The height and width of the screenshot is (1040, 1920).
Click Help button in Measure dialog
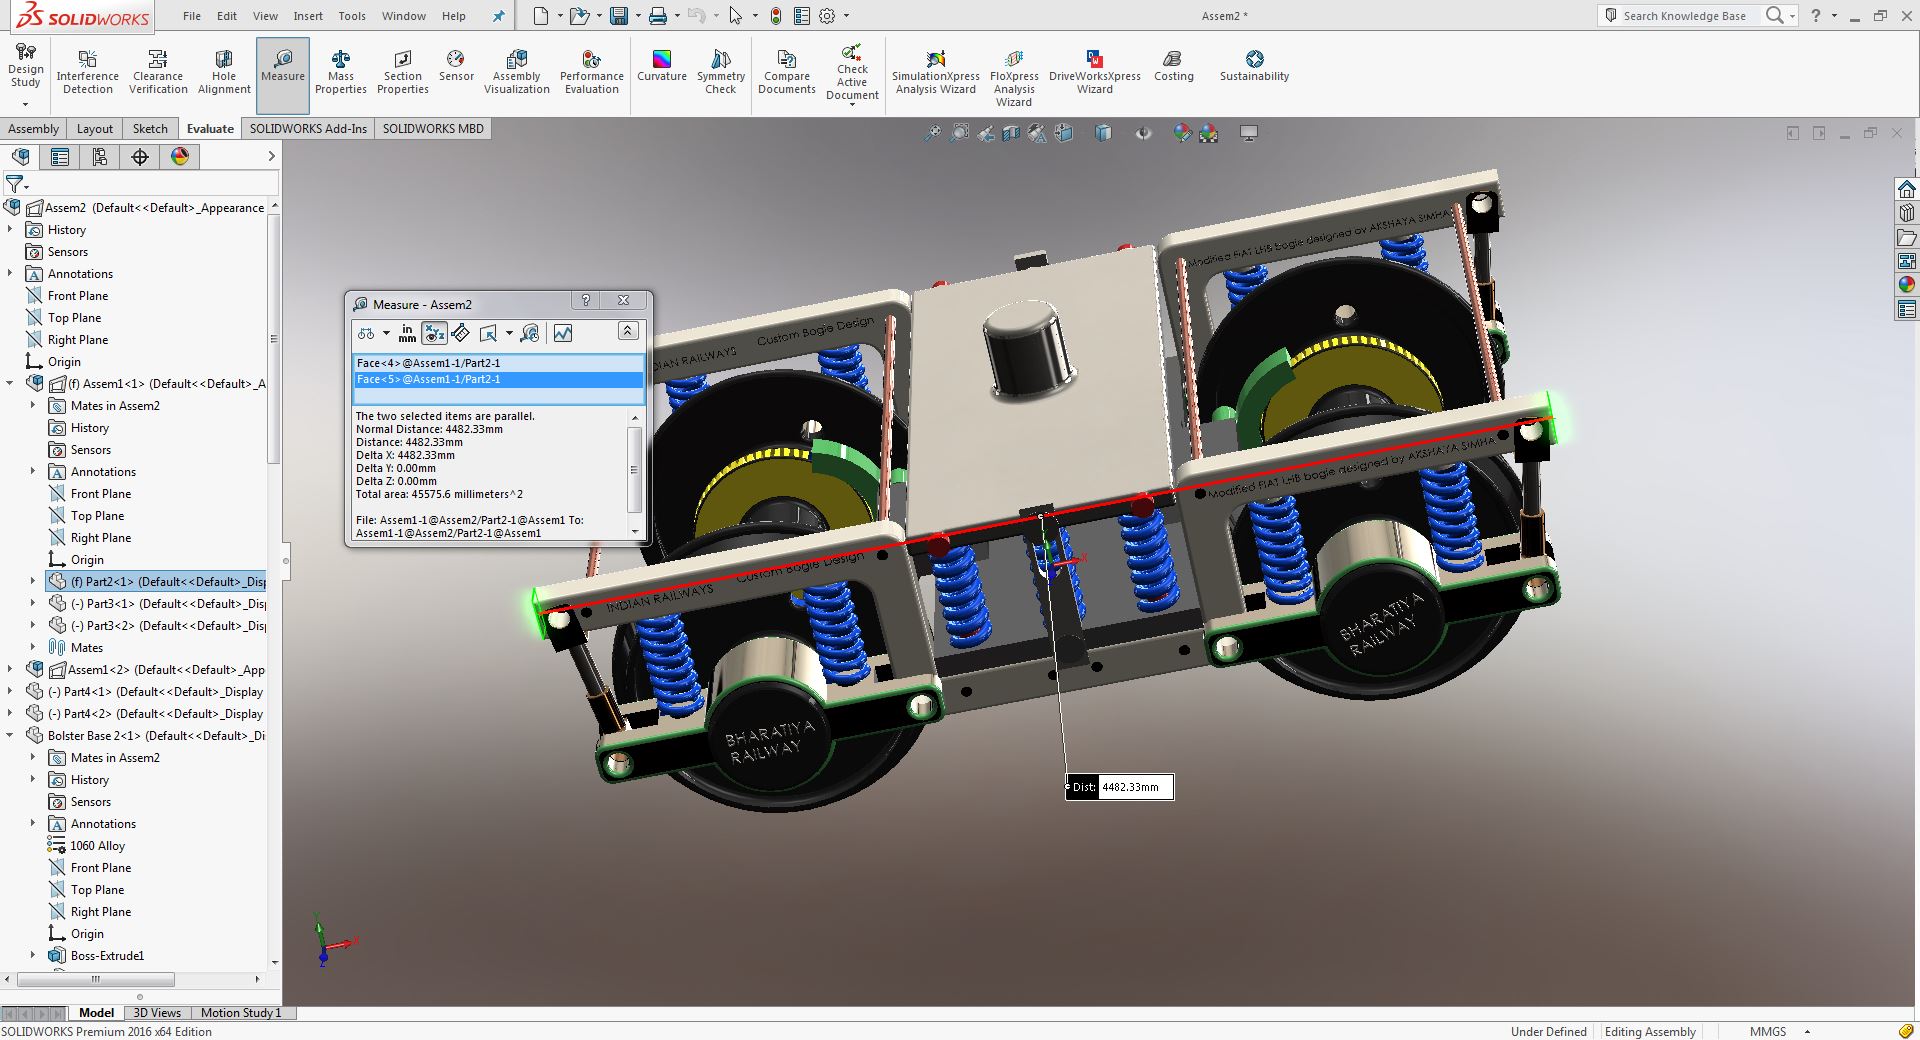tap(586, 301)
